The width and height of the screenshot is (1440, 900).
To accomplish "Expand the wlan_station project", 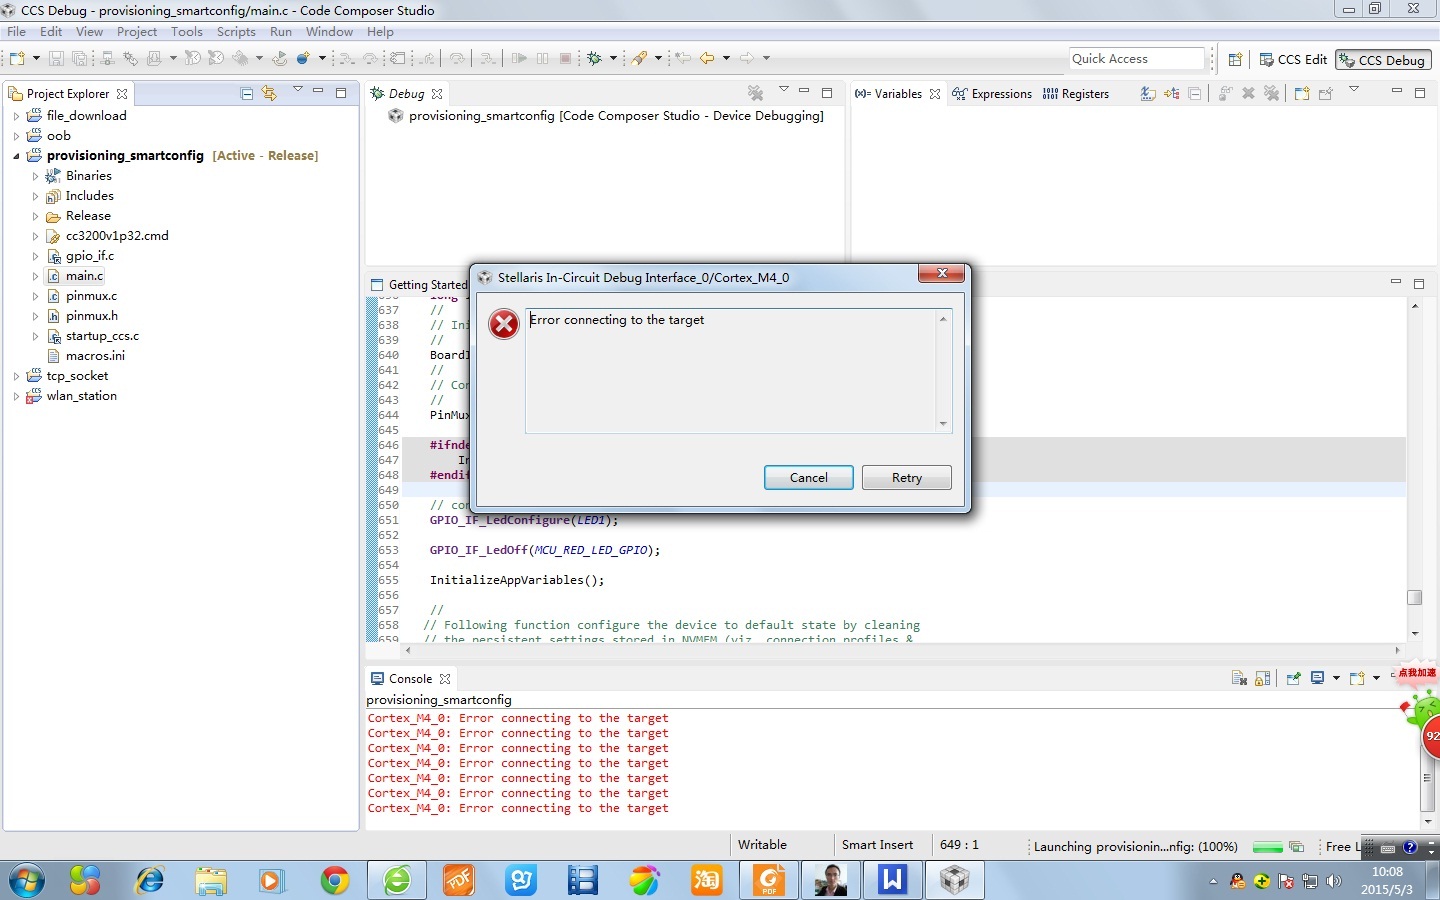I will click(16, 396).
